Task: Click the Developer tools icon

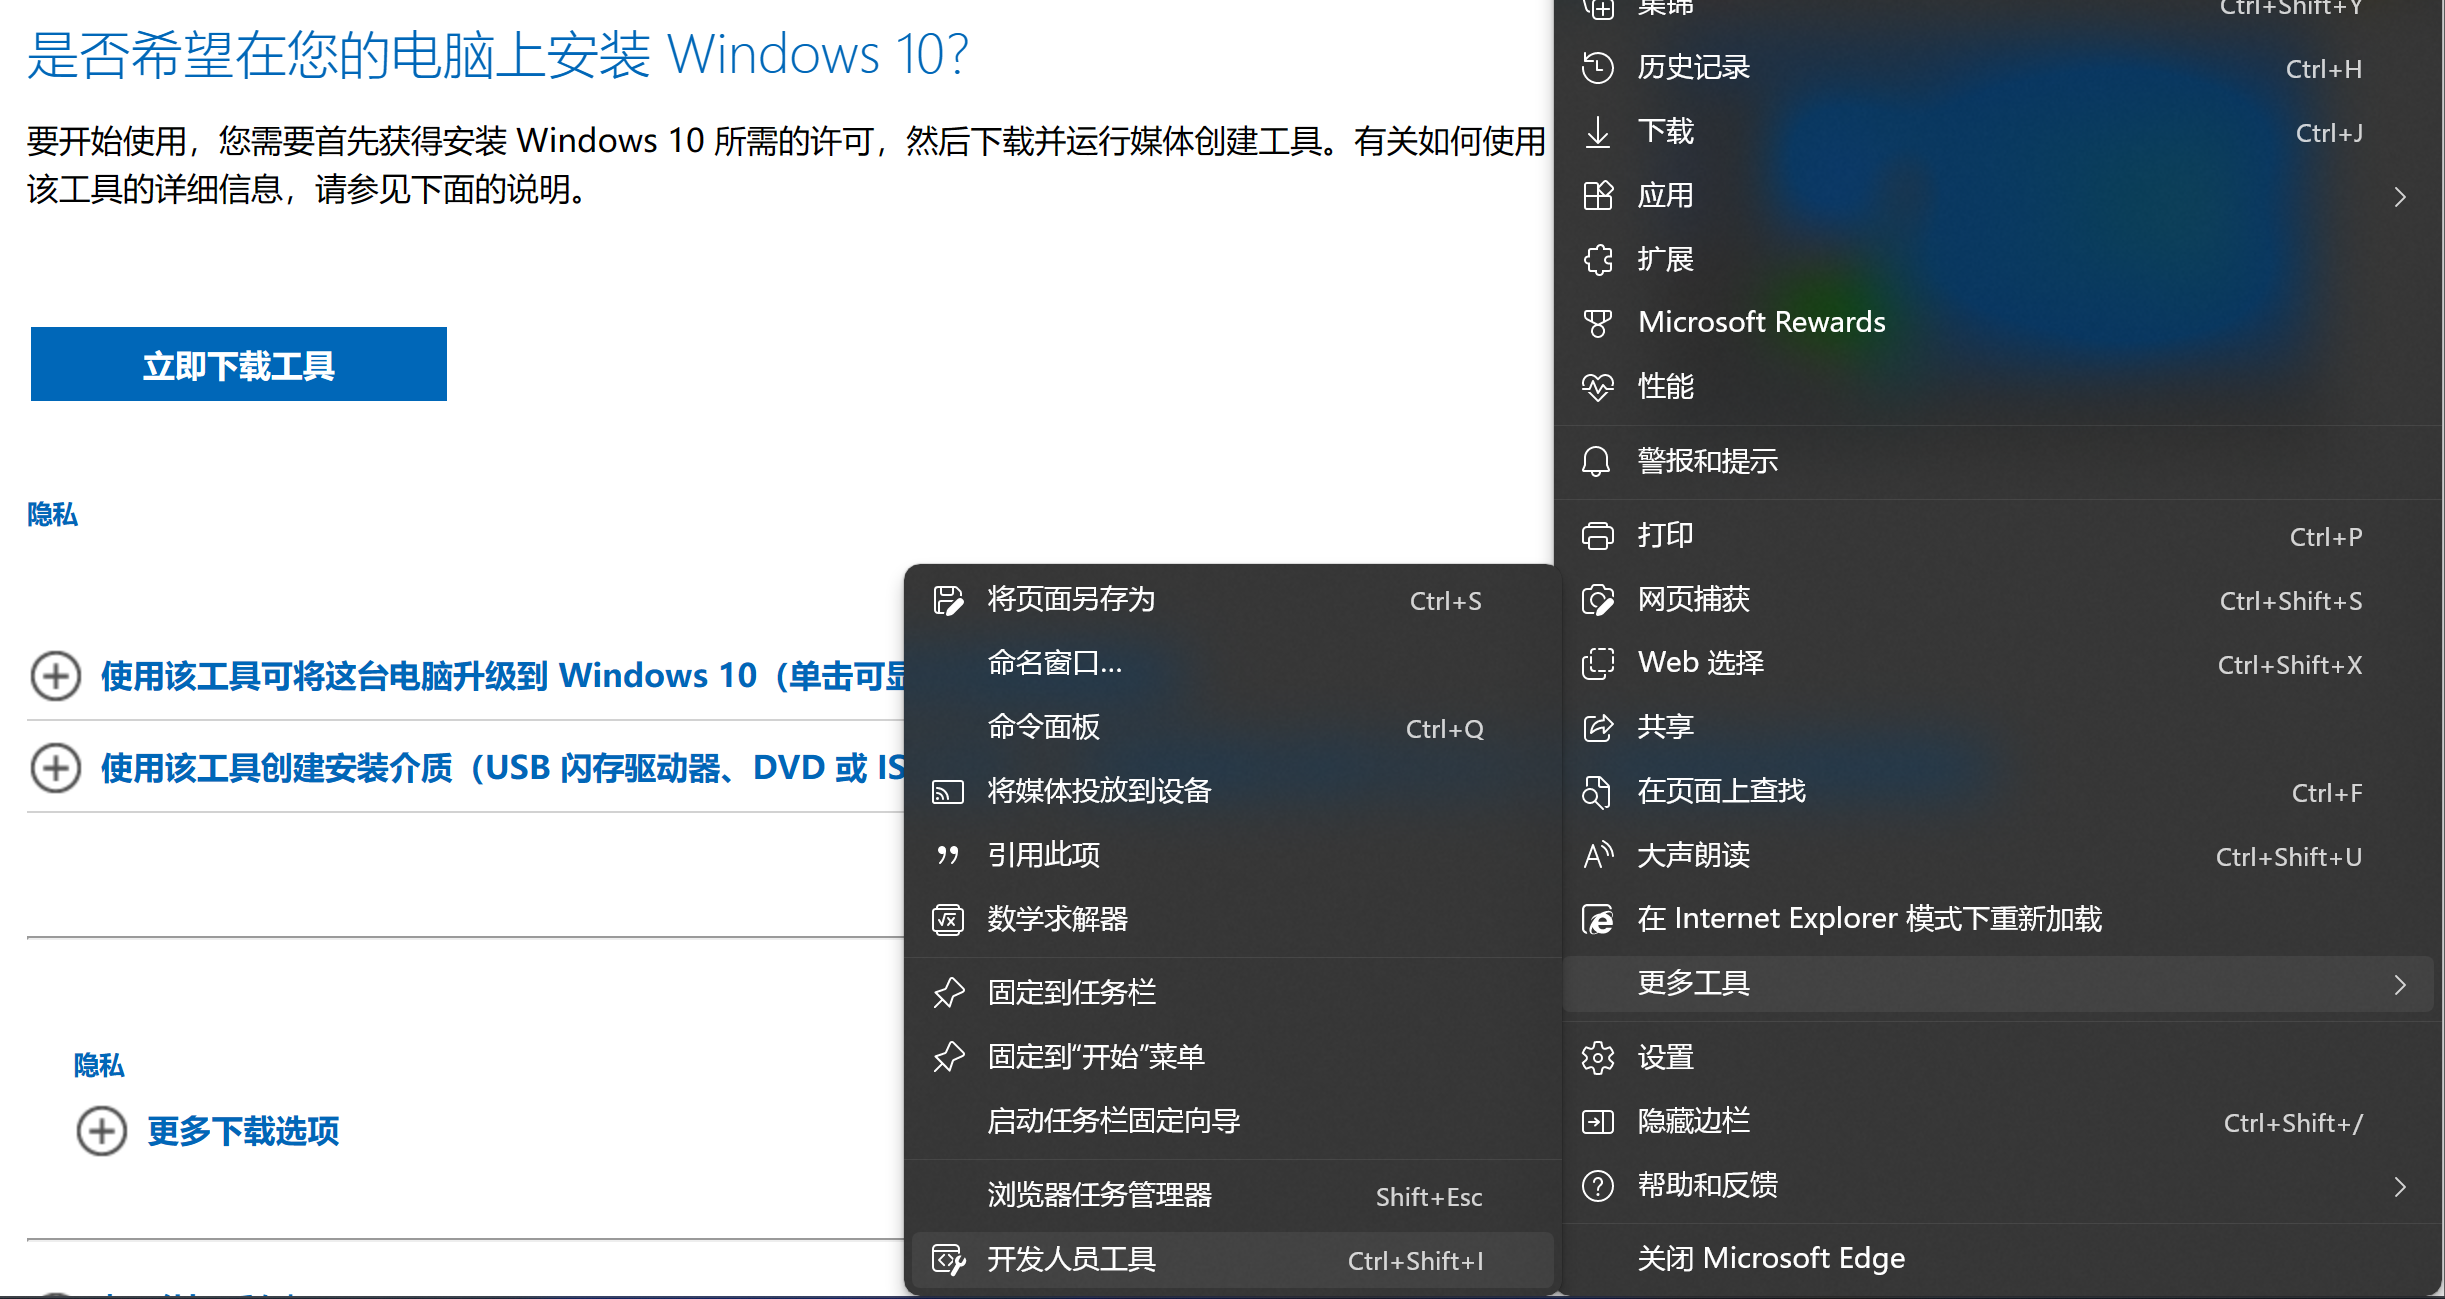Action: (x=948, y=1259)
